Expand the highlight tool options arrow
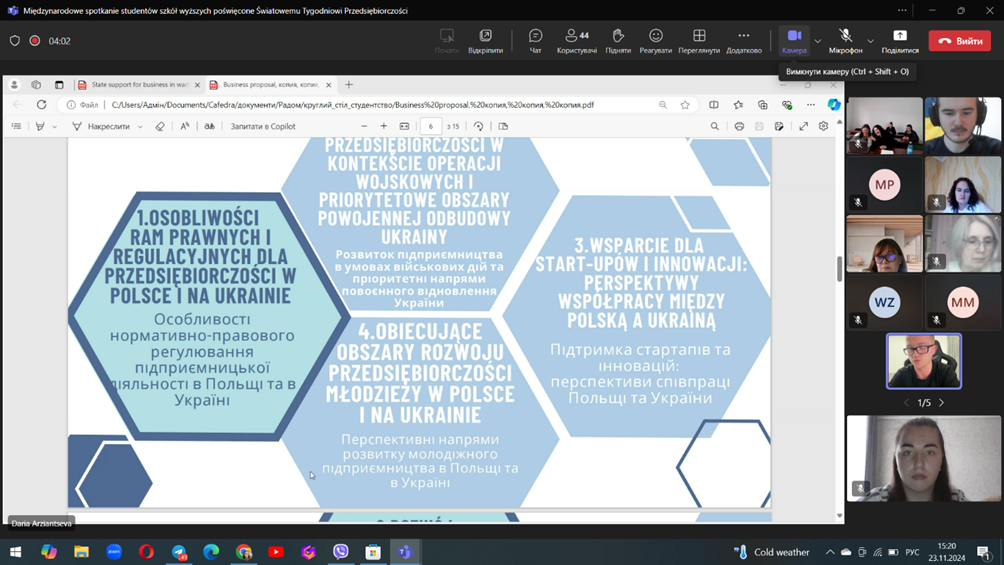The height and width of the screenshot is (565, 1004). point(54,127)
